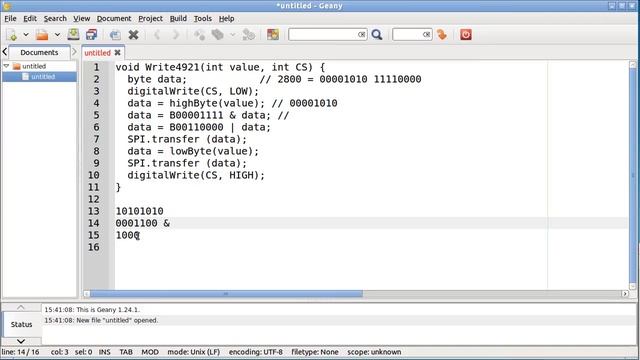Screen dimensions: 640x360
Task: Open the View menu
Action: 82,18
